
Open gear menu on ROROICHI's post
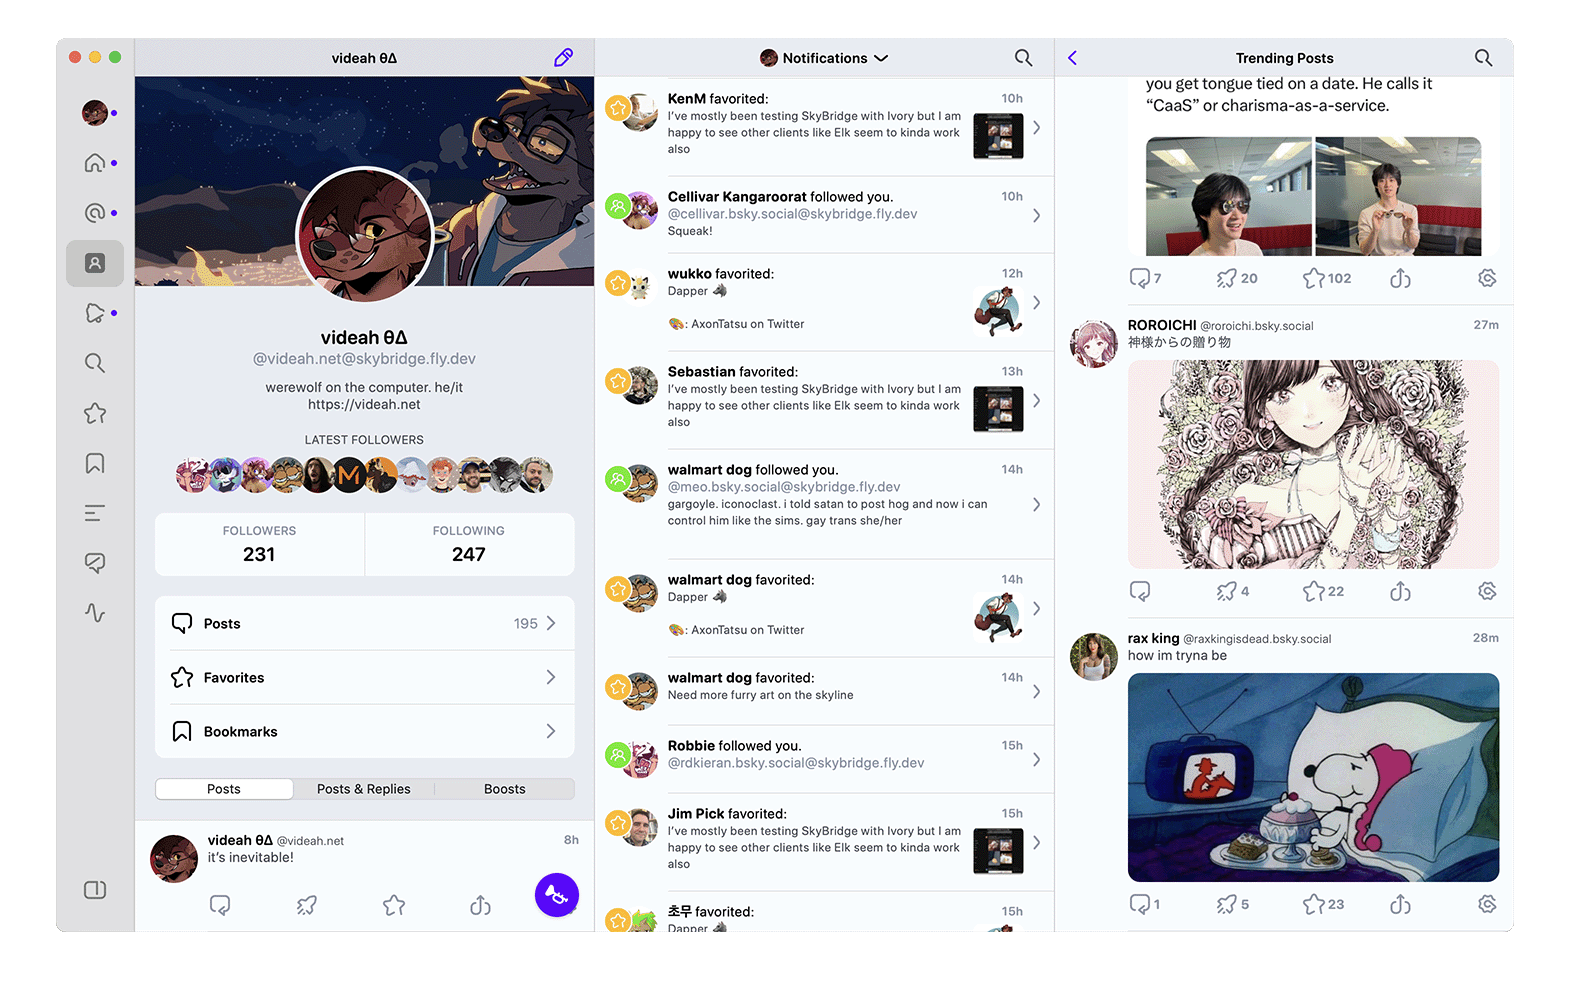(1487, 591)
